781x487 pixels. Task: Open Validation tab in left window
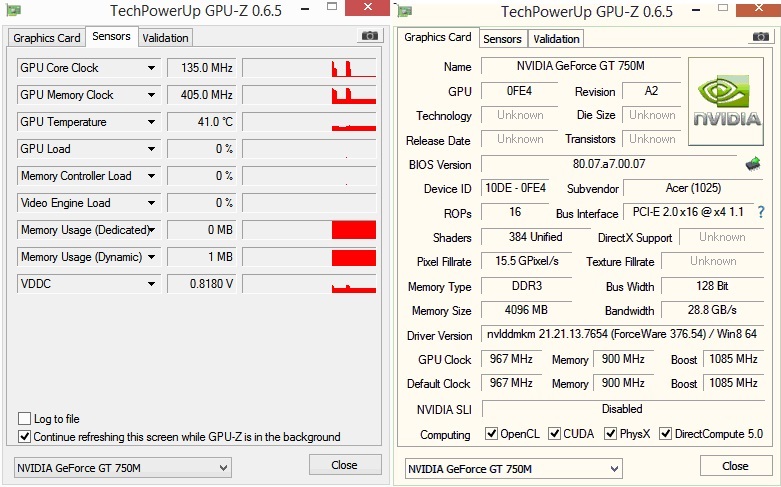165,38
